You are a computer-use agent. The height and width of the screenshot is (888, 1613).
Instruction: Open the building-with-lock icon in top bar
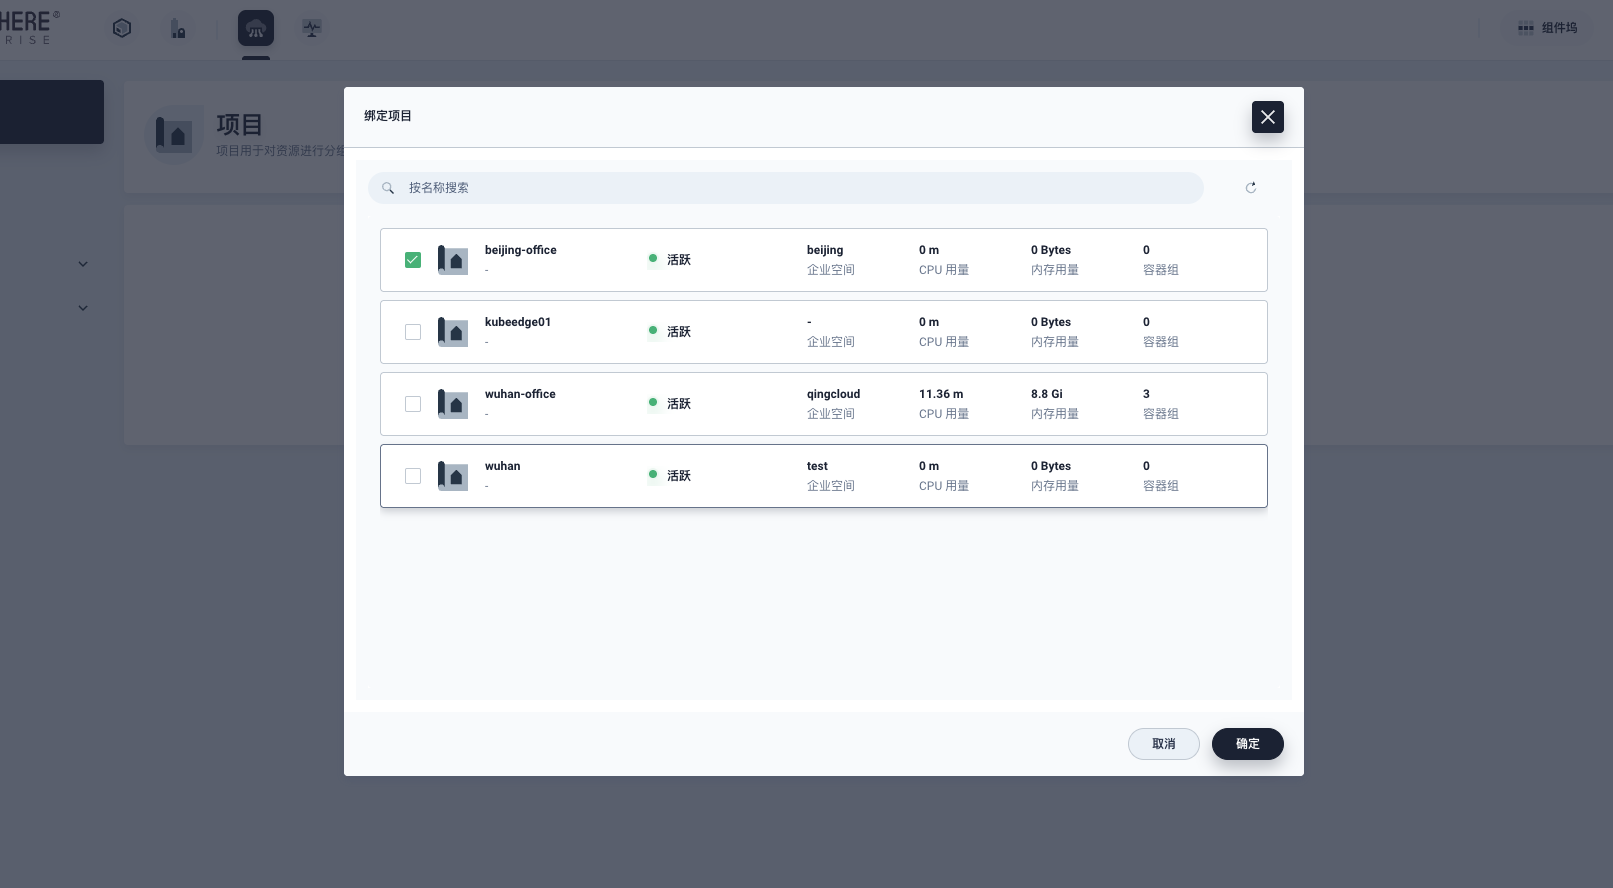[x=178, y=28]
